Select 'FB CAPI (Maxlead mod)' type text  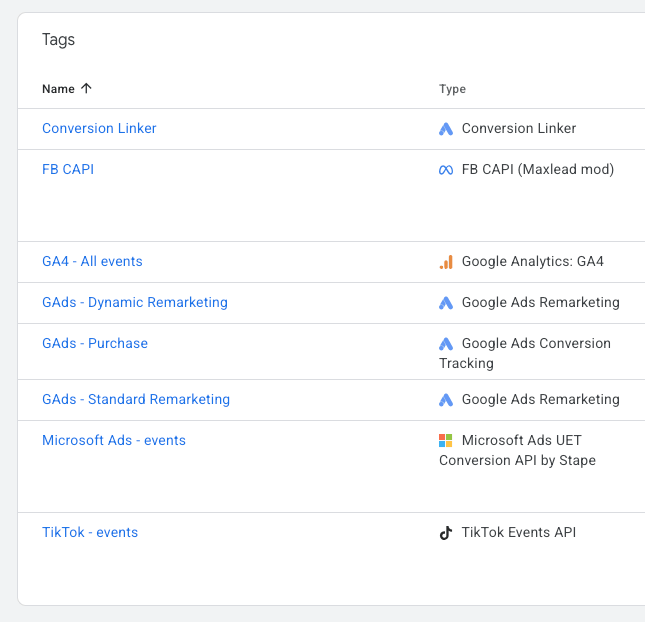pyautogui.click(x=538, y=169)
